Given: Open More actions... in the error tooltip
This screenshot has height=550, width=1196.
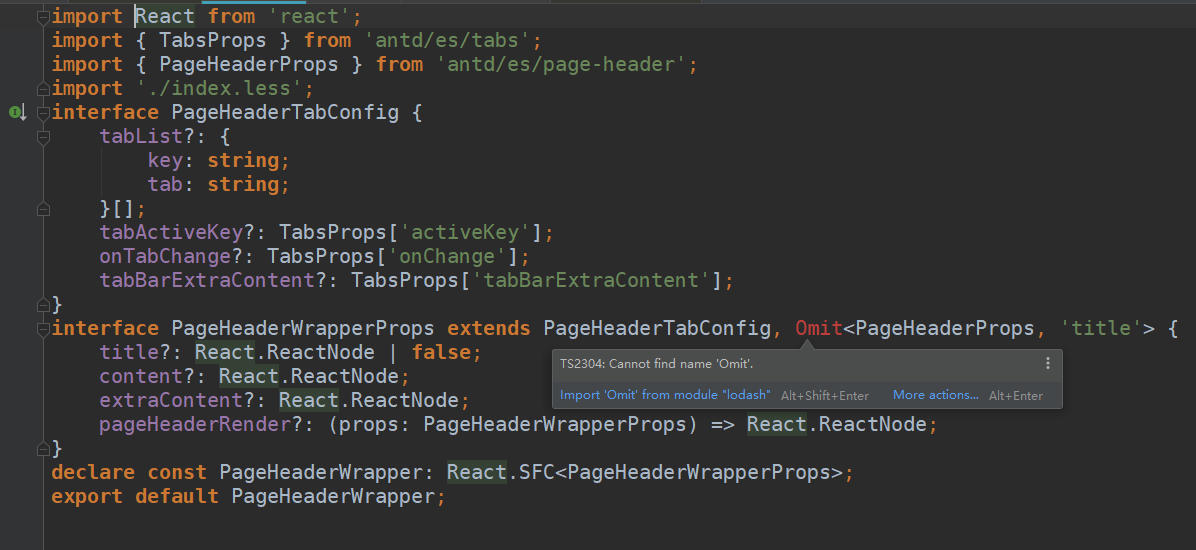Looking at the screenshot, I should point(936,395).
